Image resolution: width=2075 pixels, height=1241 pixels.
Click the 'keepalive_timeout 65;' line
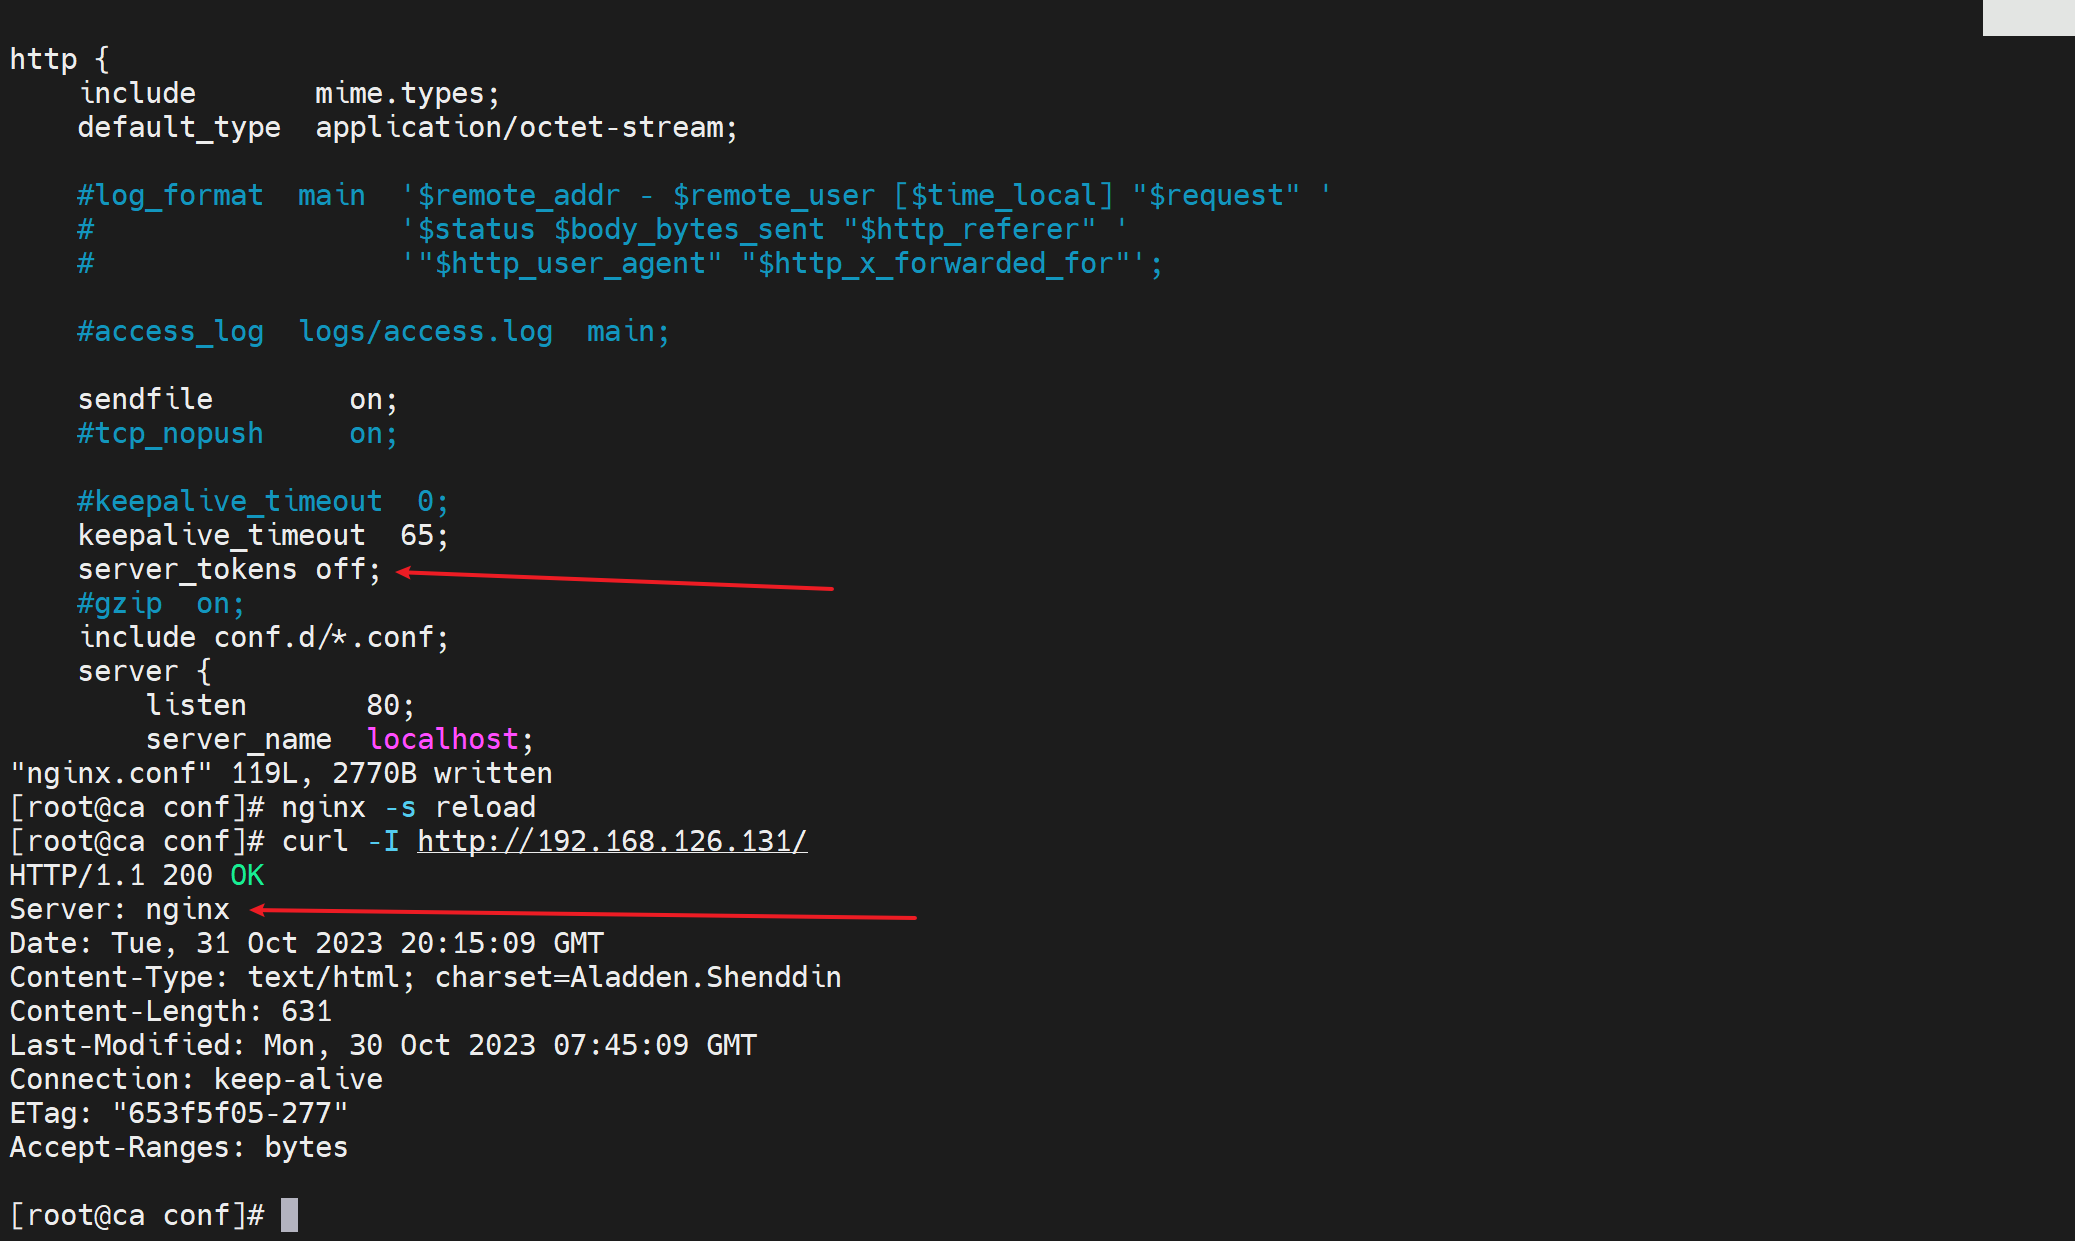(263, 535)
